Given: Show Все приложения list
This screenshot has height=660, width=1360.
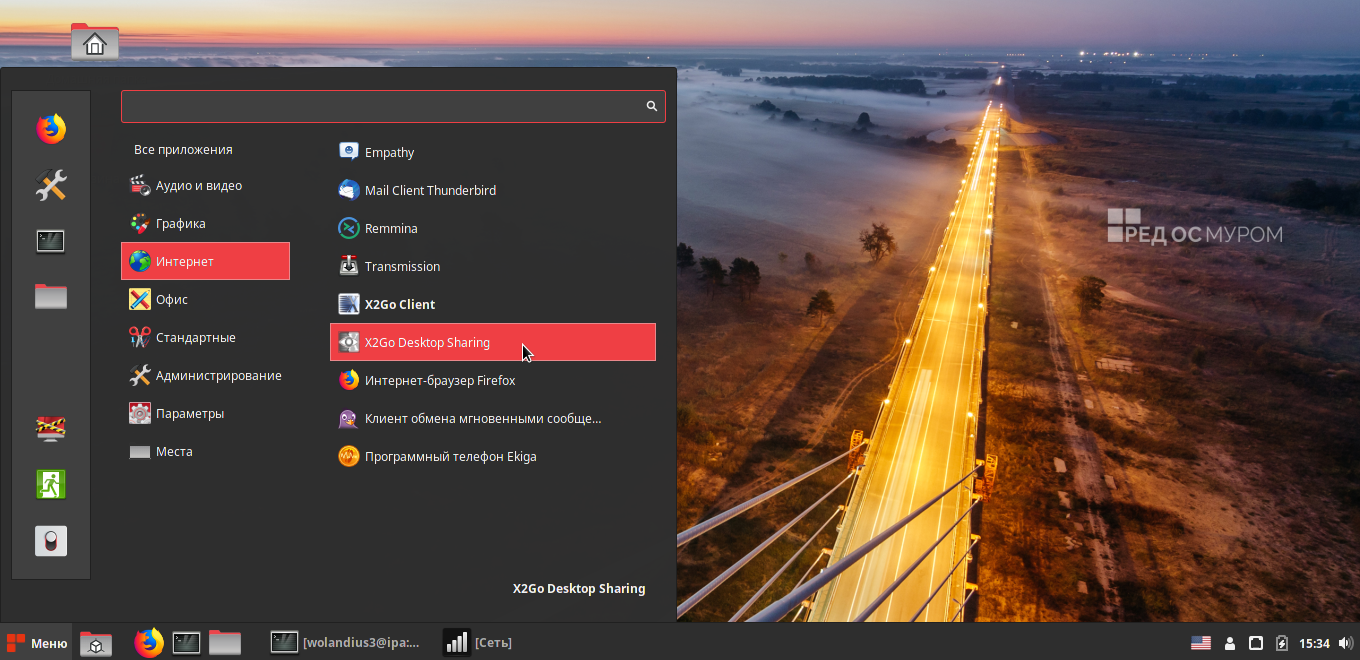Looking at the screenshot, I should tap(183, 149).
